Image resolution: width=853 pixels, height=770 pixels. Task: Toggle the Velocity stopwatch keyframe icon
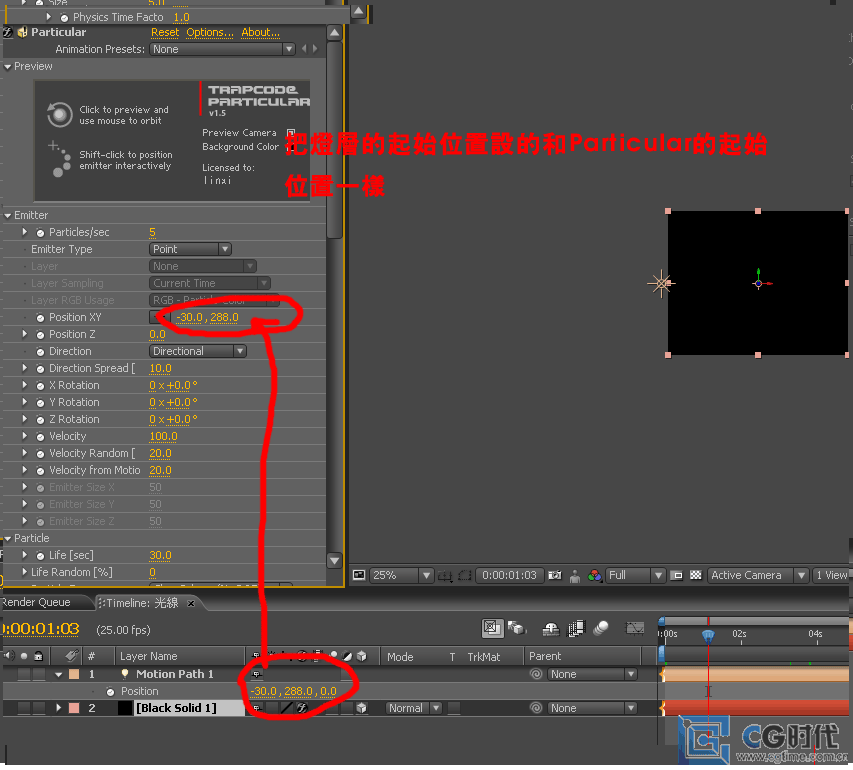tap(40, 436)
